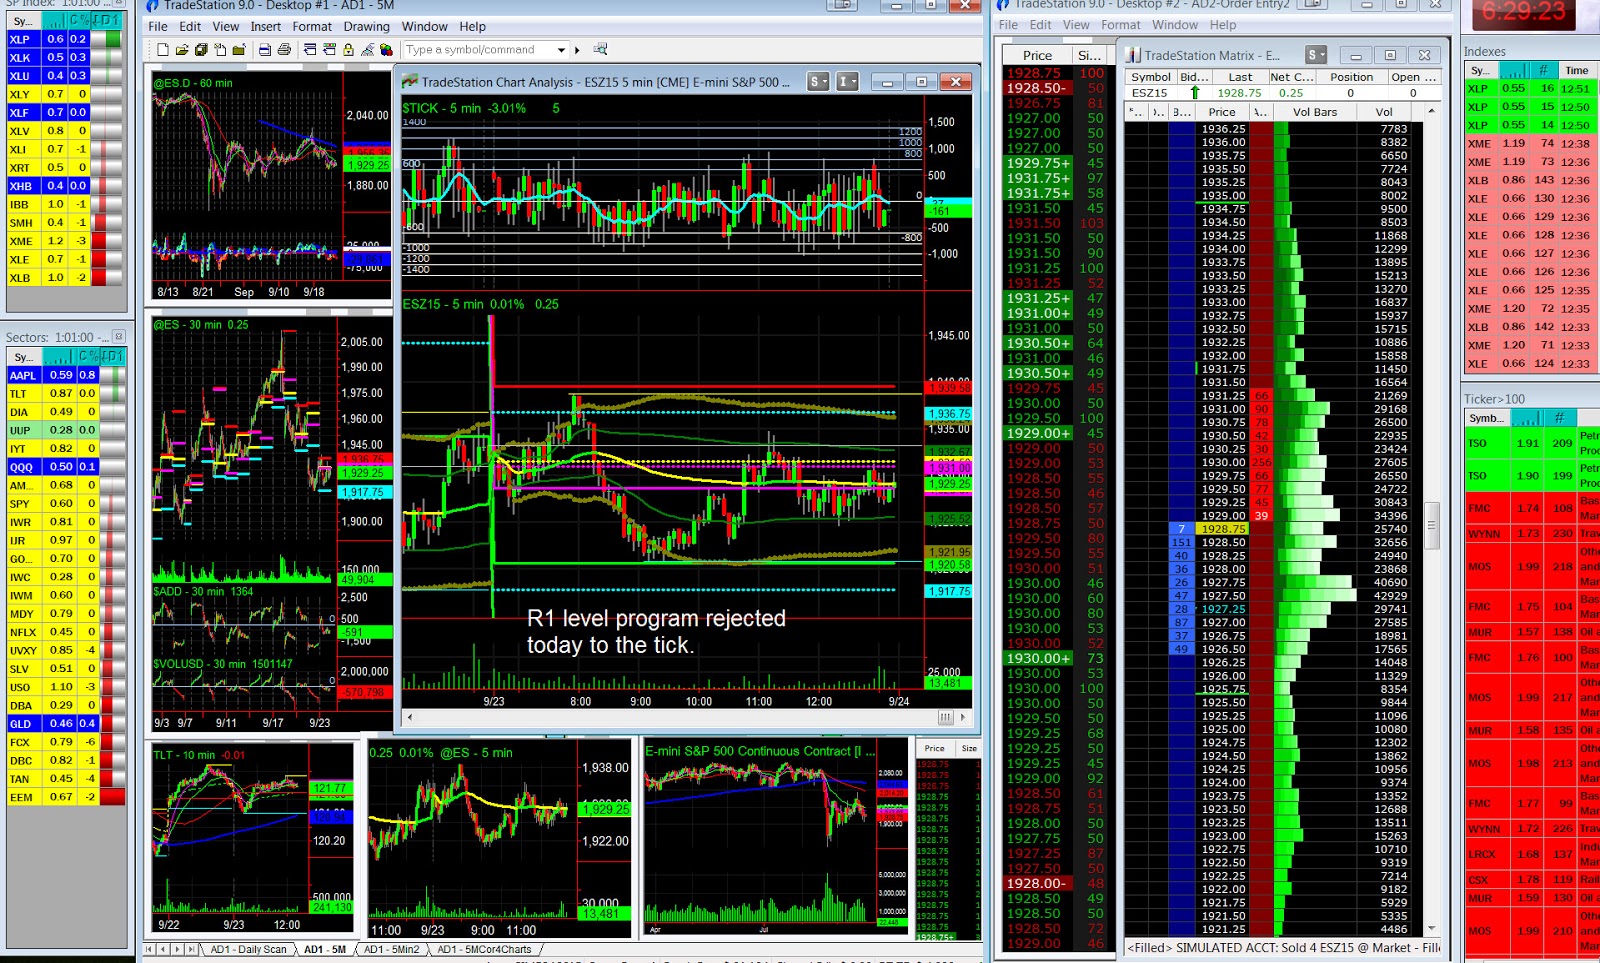1600x963 pixels.
Task: Click the New Window toolbar icon
Action: (163, 49)
